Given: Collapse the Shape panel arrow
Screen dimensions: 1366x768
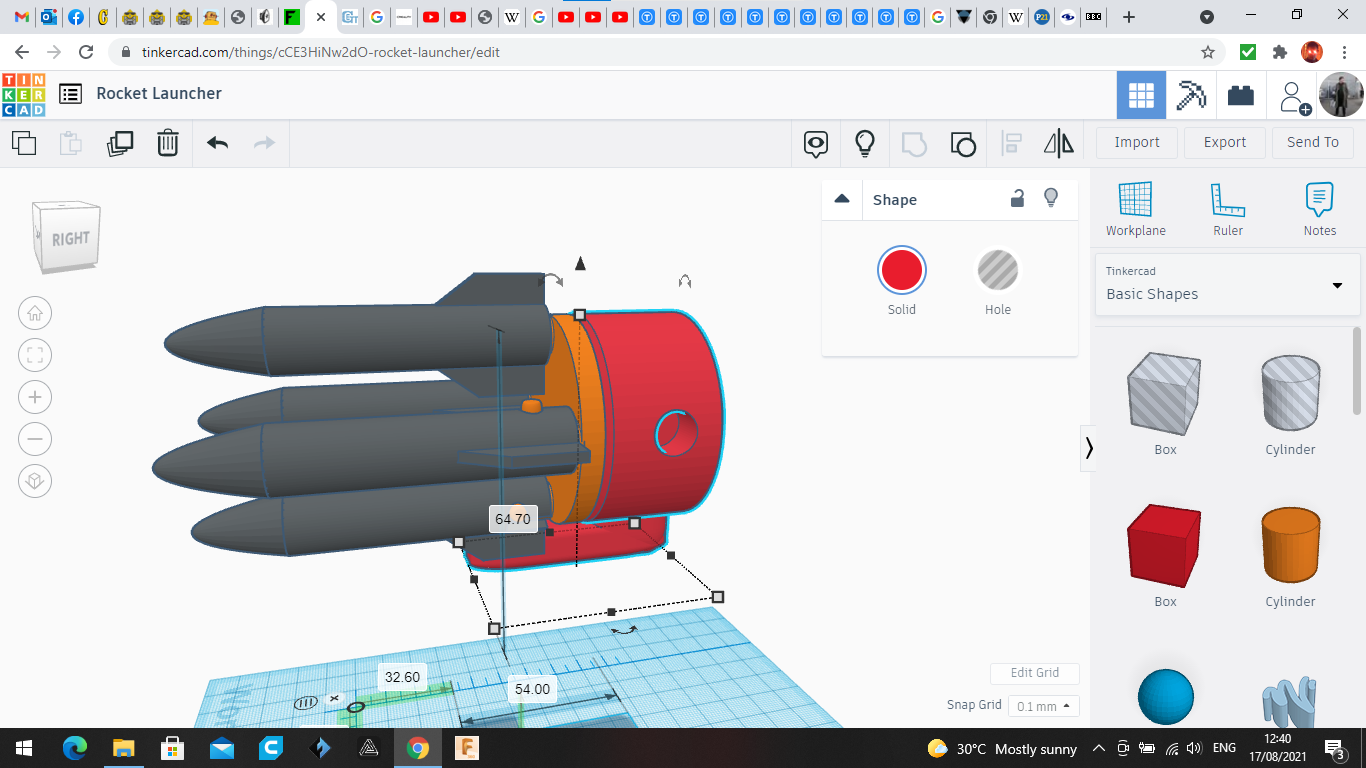Looking at the screenshot, I should click(842, 199).
